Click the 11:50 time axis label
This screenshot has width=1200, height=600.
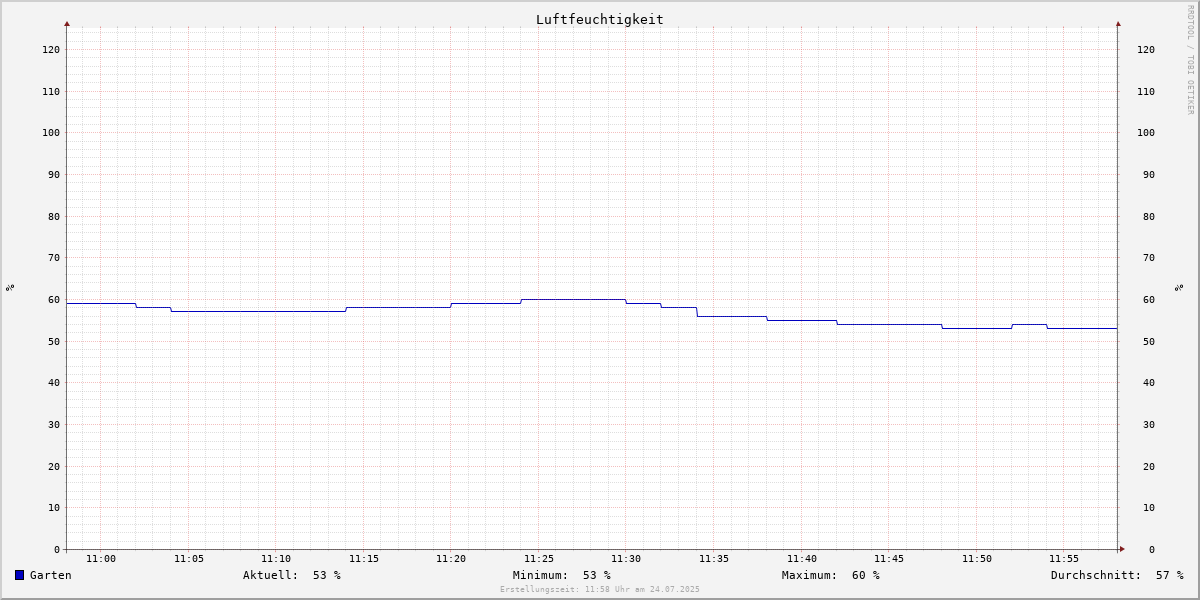pos(977,559)
